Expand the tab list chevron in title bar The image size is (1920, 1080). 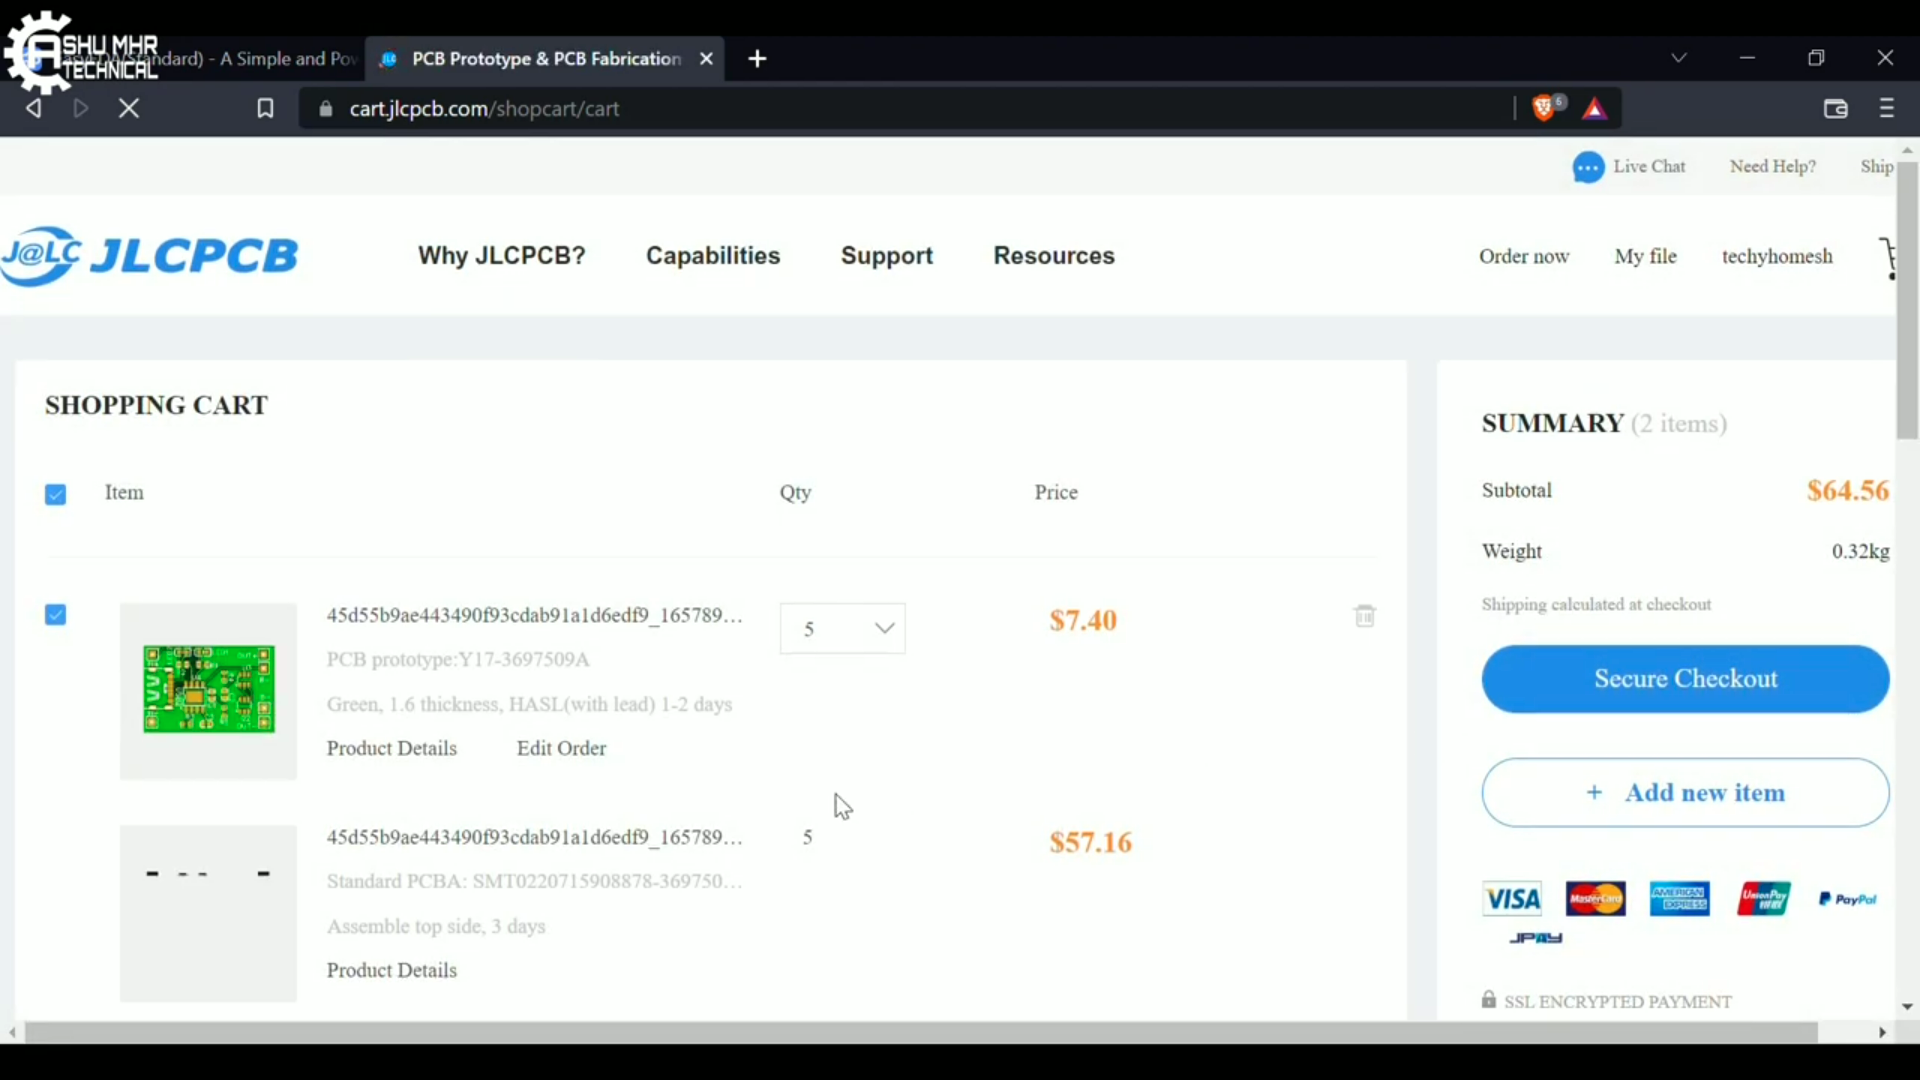pyautogui.click(x=1679, y=58)
